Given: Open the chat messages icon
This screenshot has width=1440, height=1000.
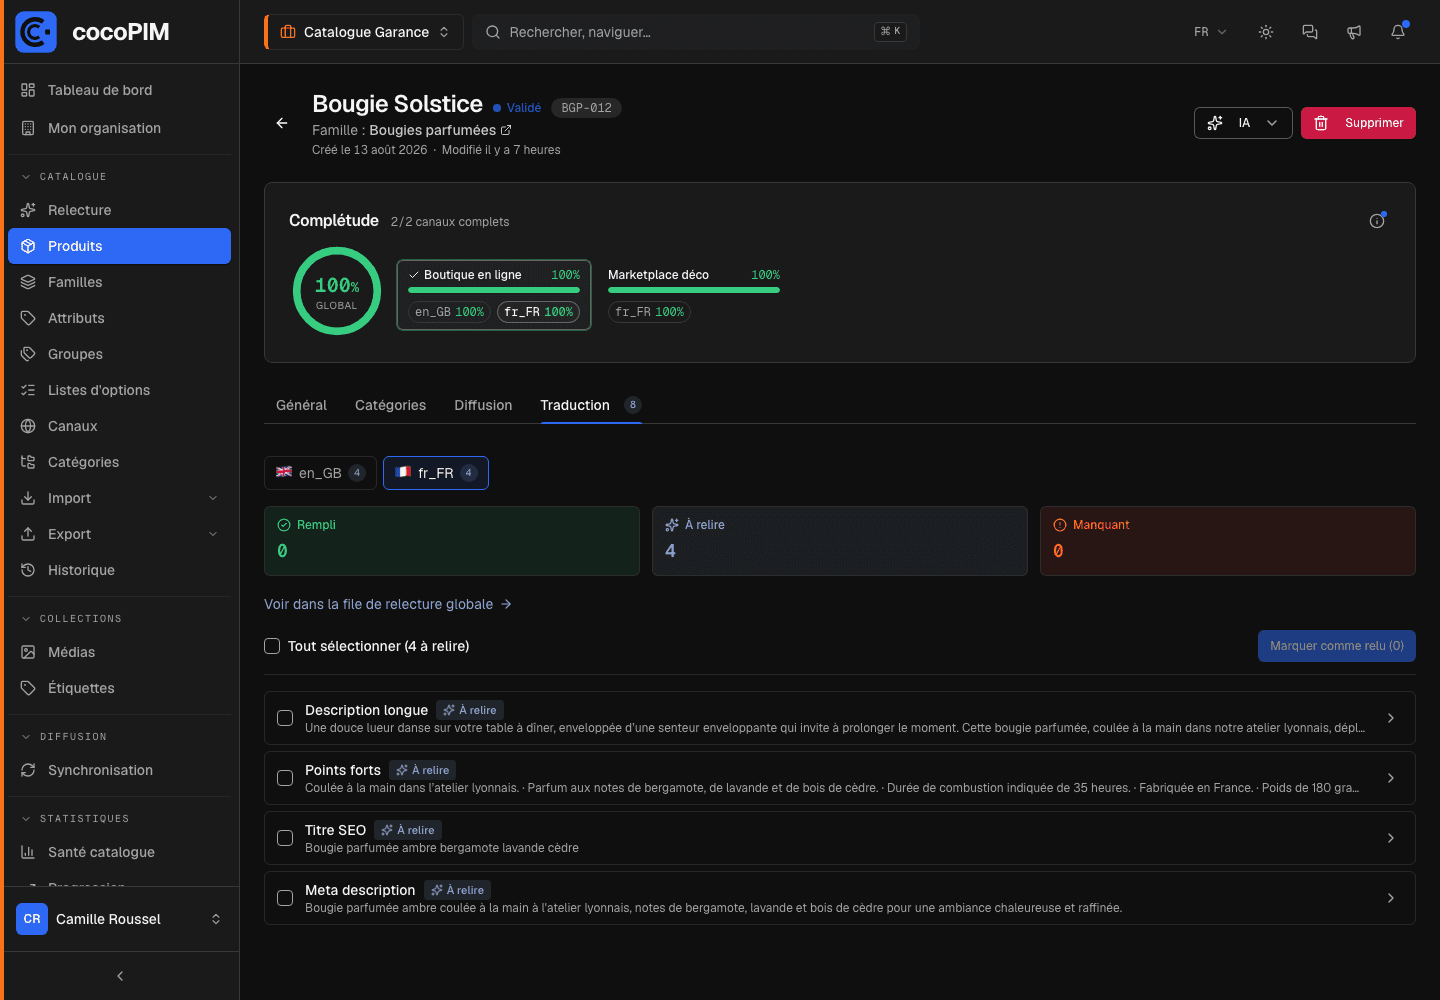Looking at the screenshot, I should 1310,32.
